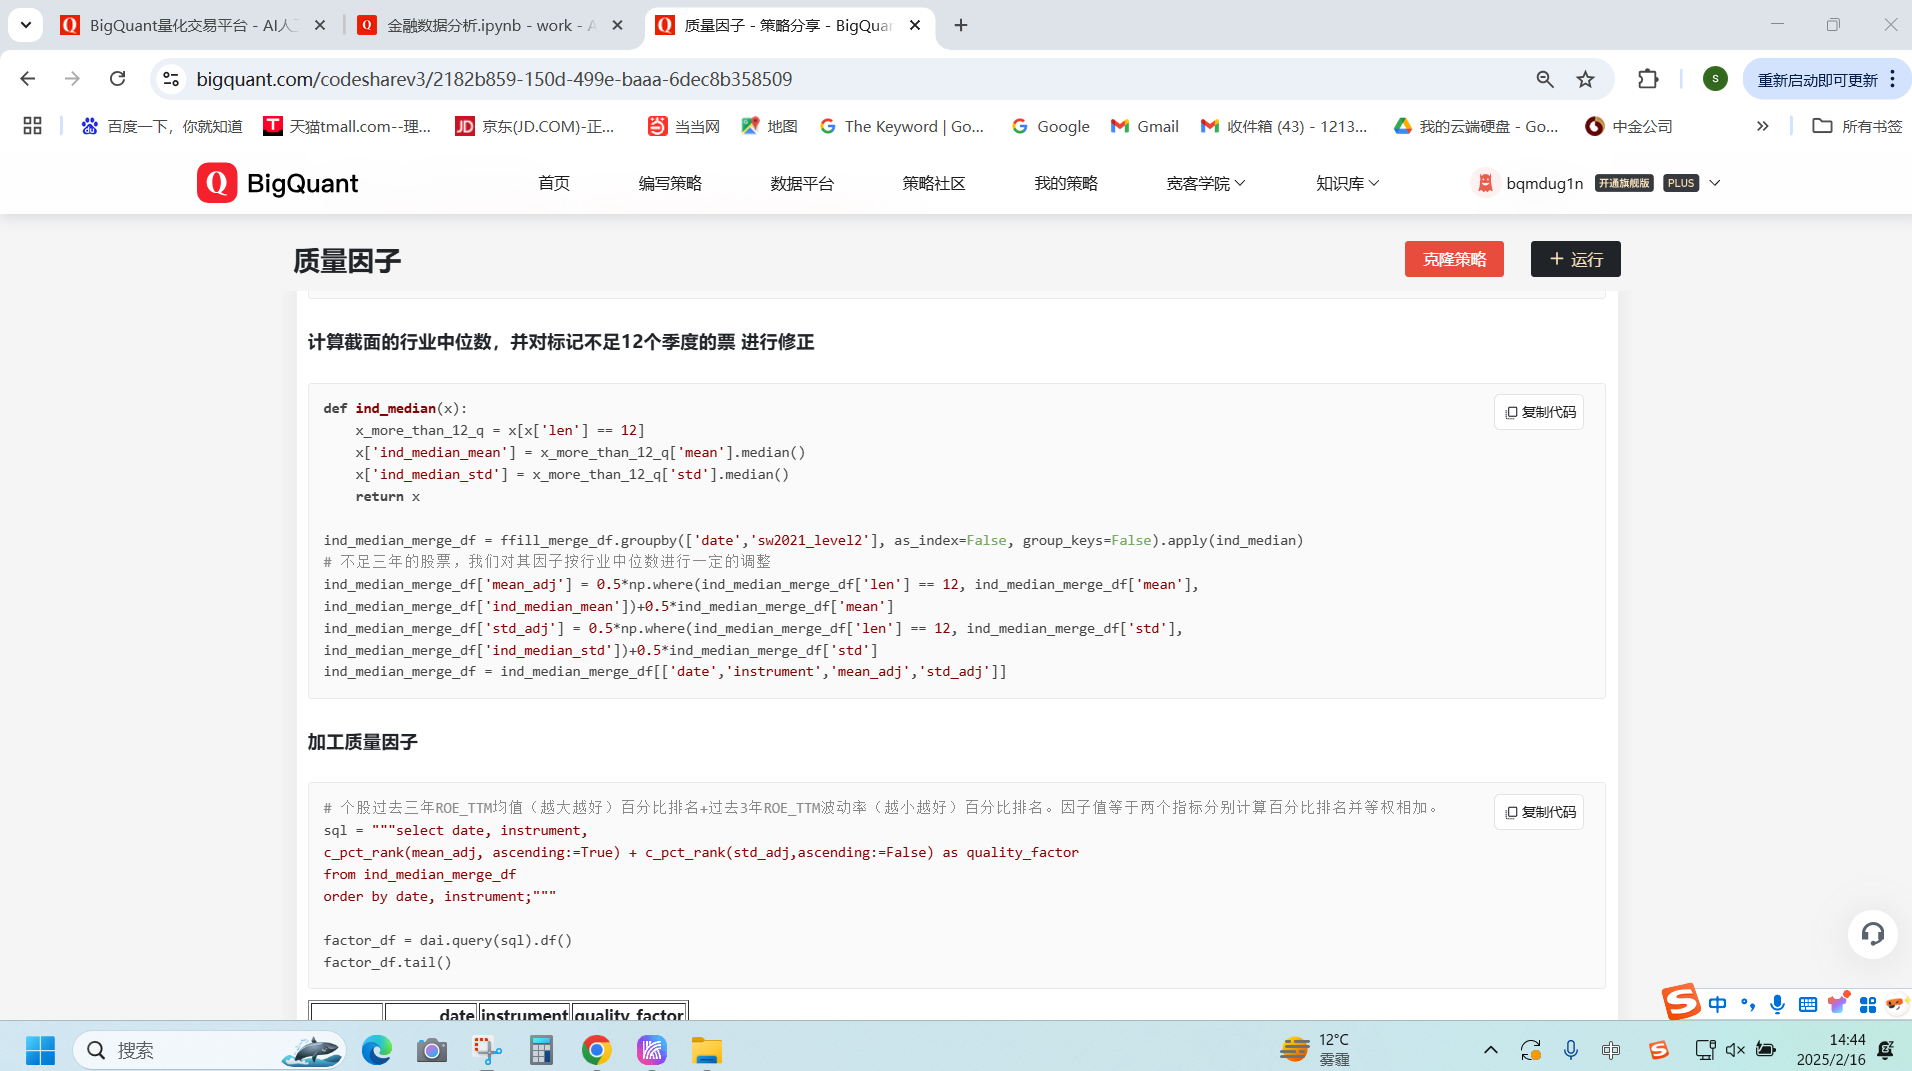
Task: Go to 数据平台 in navigation
Action: 801,183
